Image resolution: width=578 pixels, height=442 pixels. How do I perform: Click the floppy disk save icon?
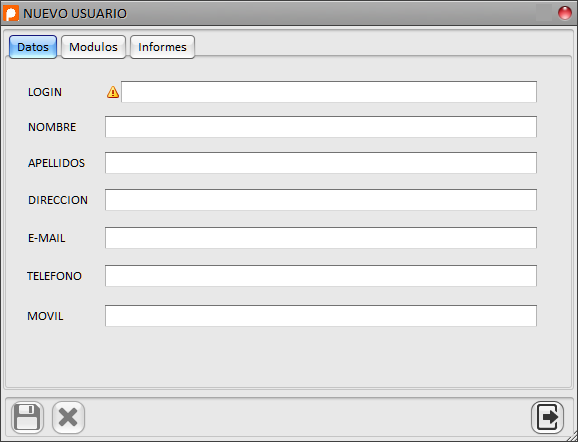[27, 417]
